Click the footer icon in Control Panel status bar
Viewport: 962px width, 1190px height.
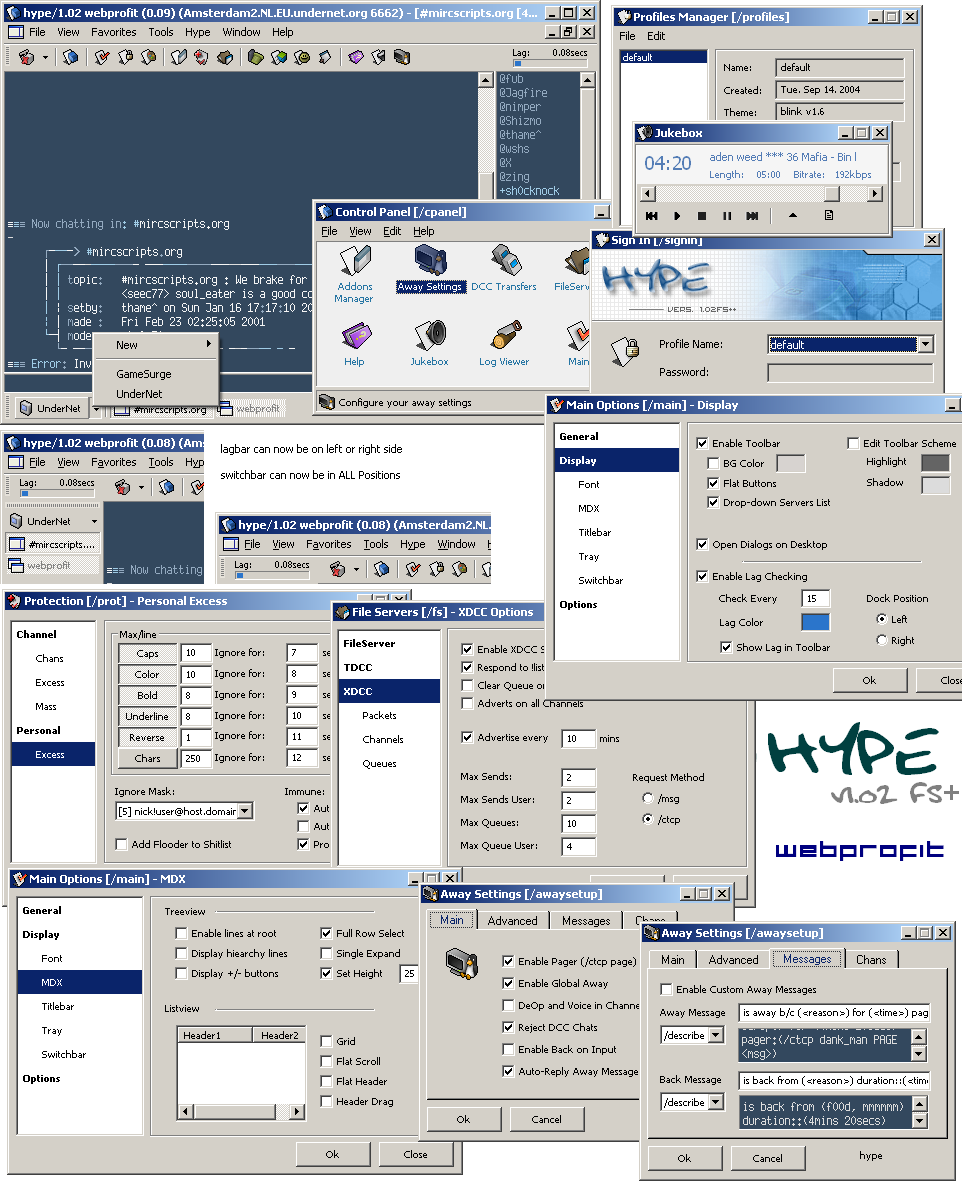pos(327,401)
